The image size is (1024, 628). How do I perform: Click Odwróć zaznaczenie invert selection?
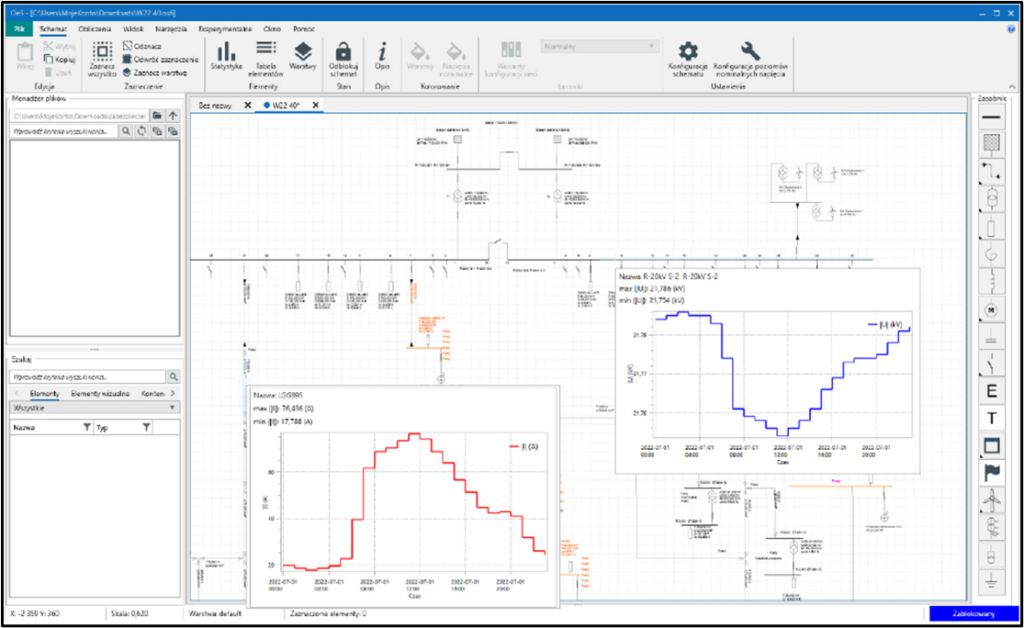tap(161, 59)
